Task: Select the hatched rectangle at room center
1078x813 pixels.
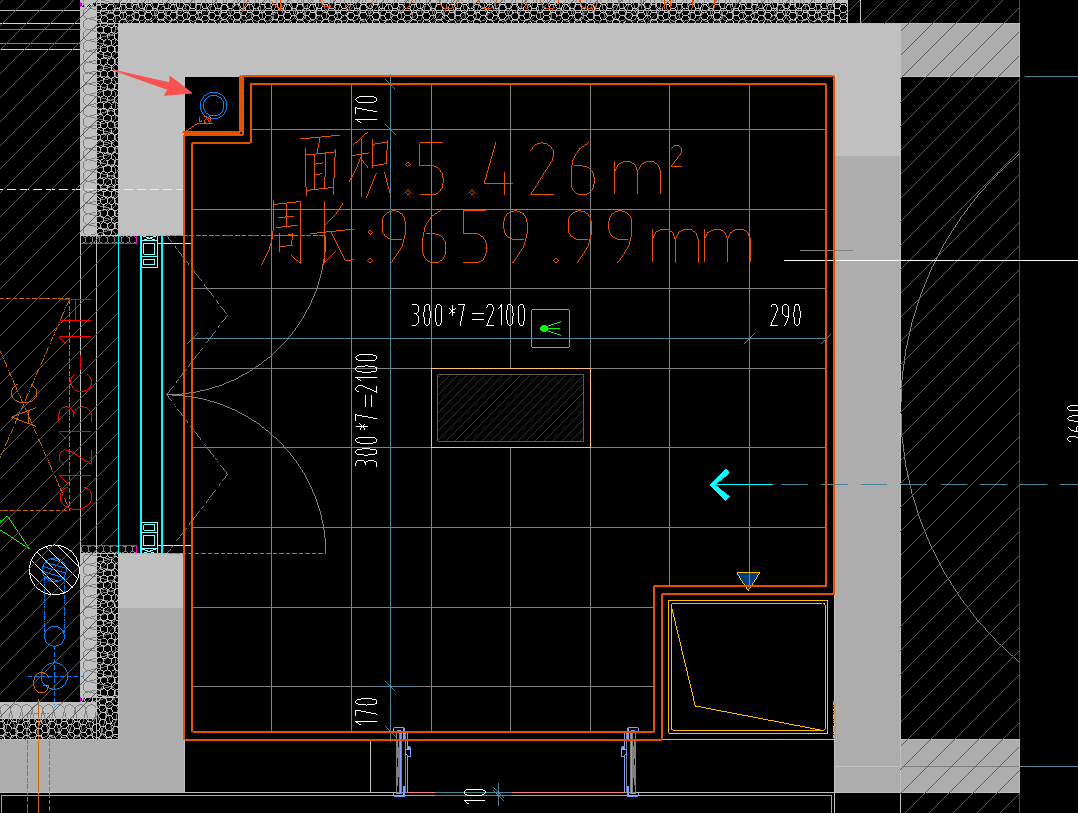Action: (x=511, y=408)
